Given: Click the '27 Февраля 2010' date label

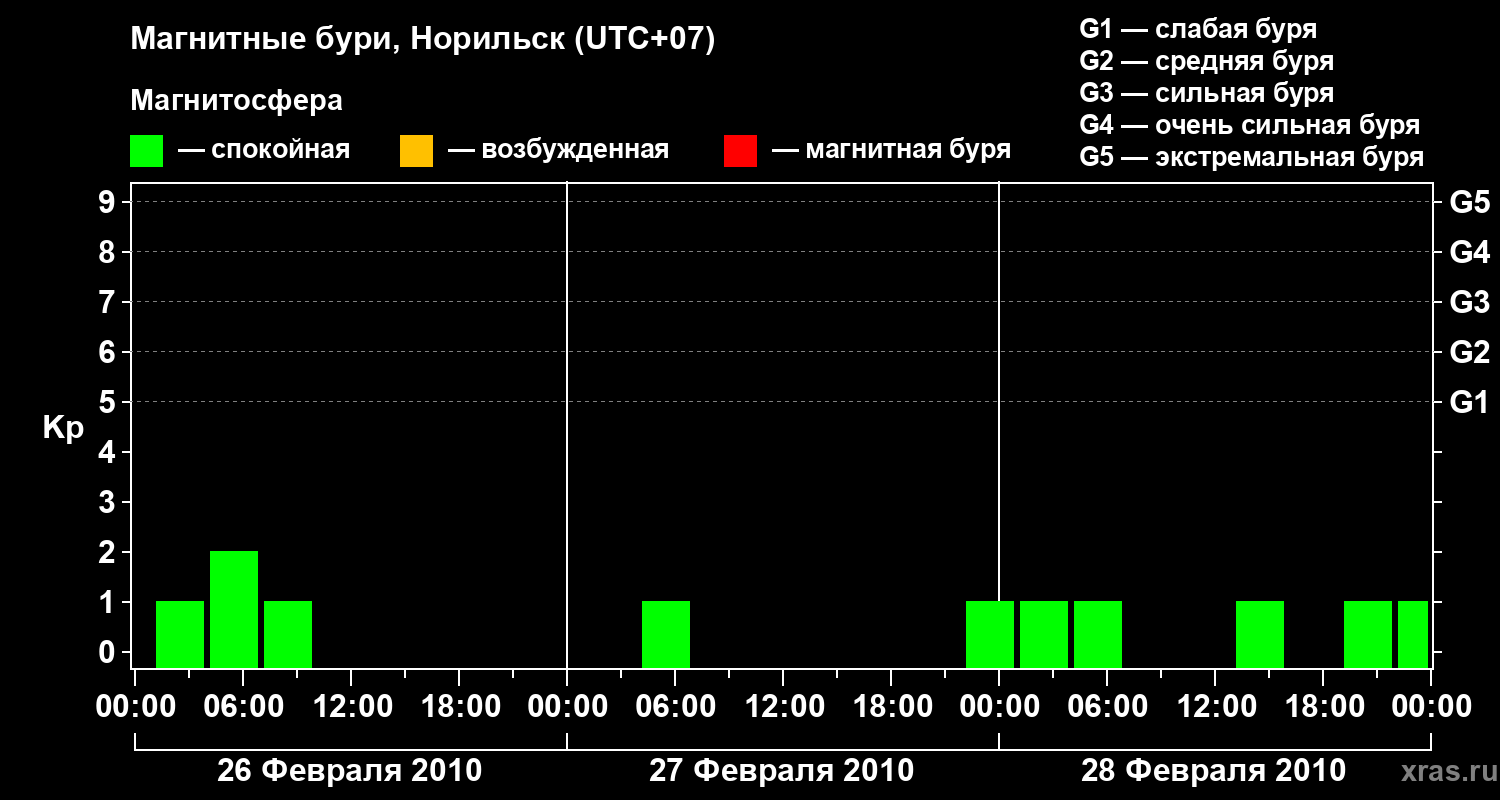Looking at the screenshot, I should pos(782,771).
